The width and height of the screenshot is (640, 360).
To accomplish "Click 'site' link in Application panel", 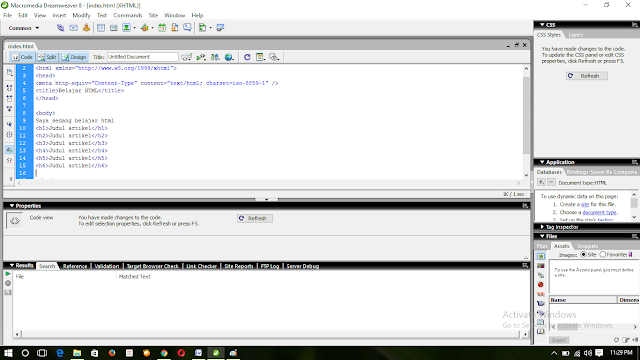I will [585, 204].
